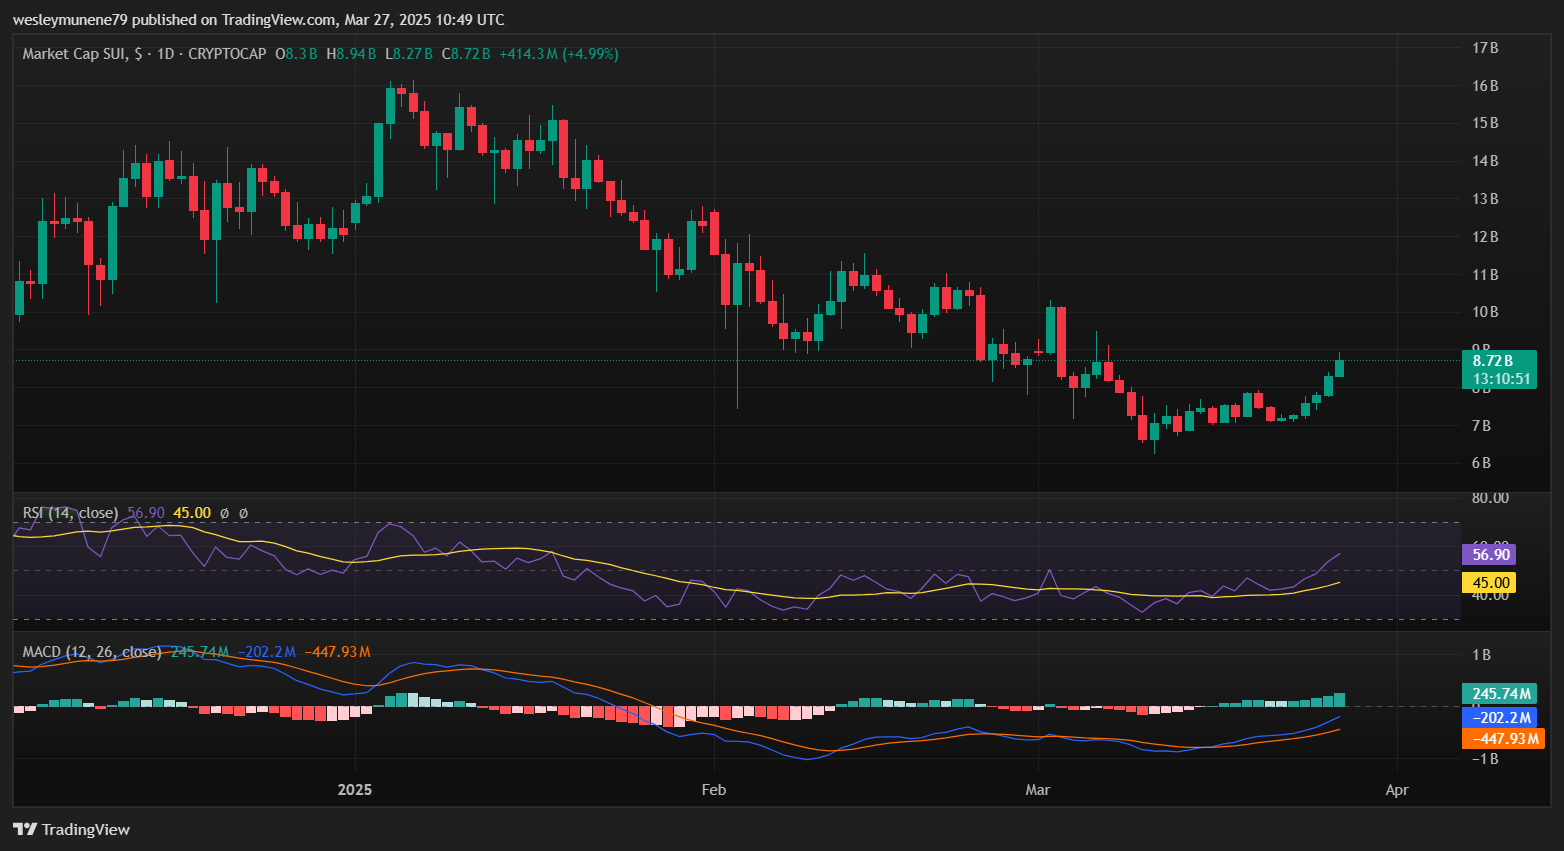The width and height of the screenshot is (1564, 851).
Task: Open the RSI (14, close) indicator legend
Action: click(x=70, y=513)
